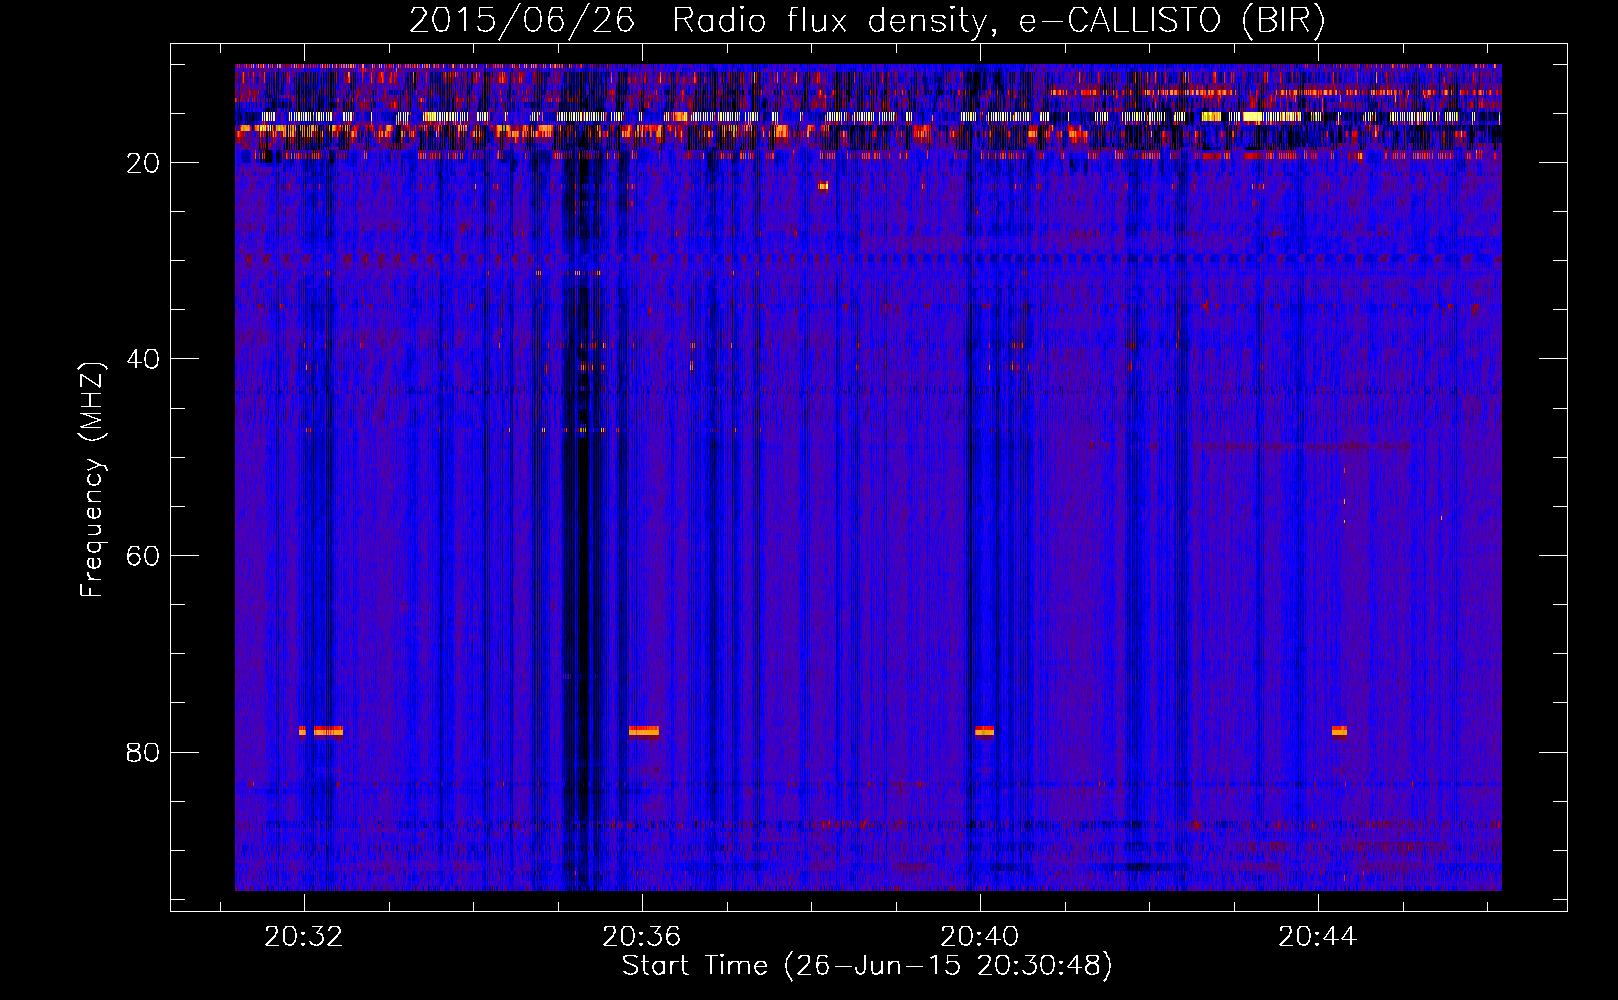Click the plot title "Radio flux density, e-CALLISTO (BIR)"

pos(998,20)
